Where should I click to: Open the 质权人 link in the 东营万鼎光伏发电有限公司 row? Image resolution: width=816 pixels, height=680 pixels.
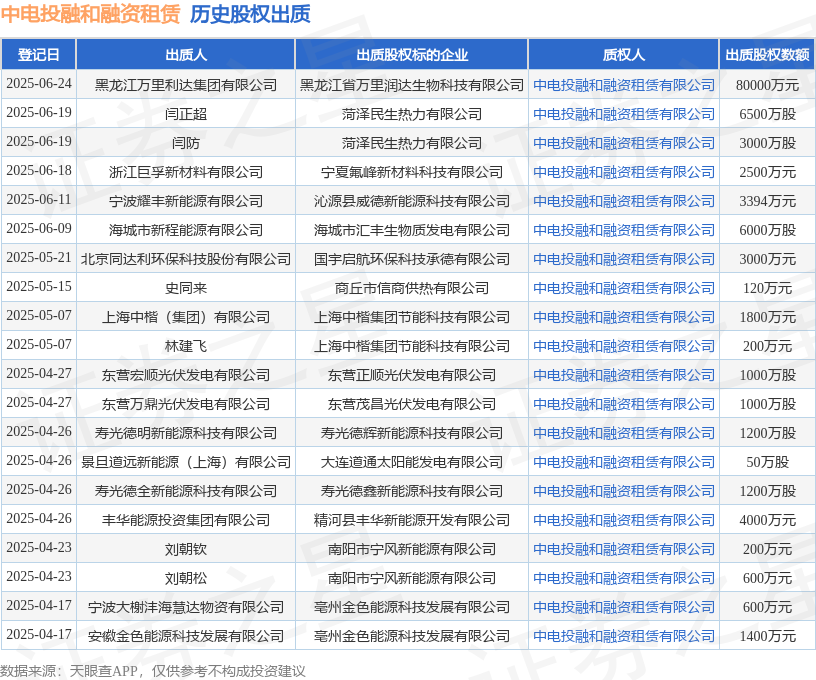click(623, 404)
